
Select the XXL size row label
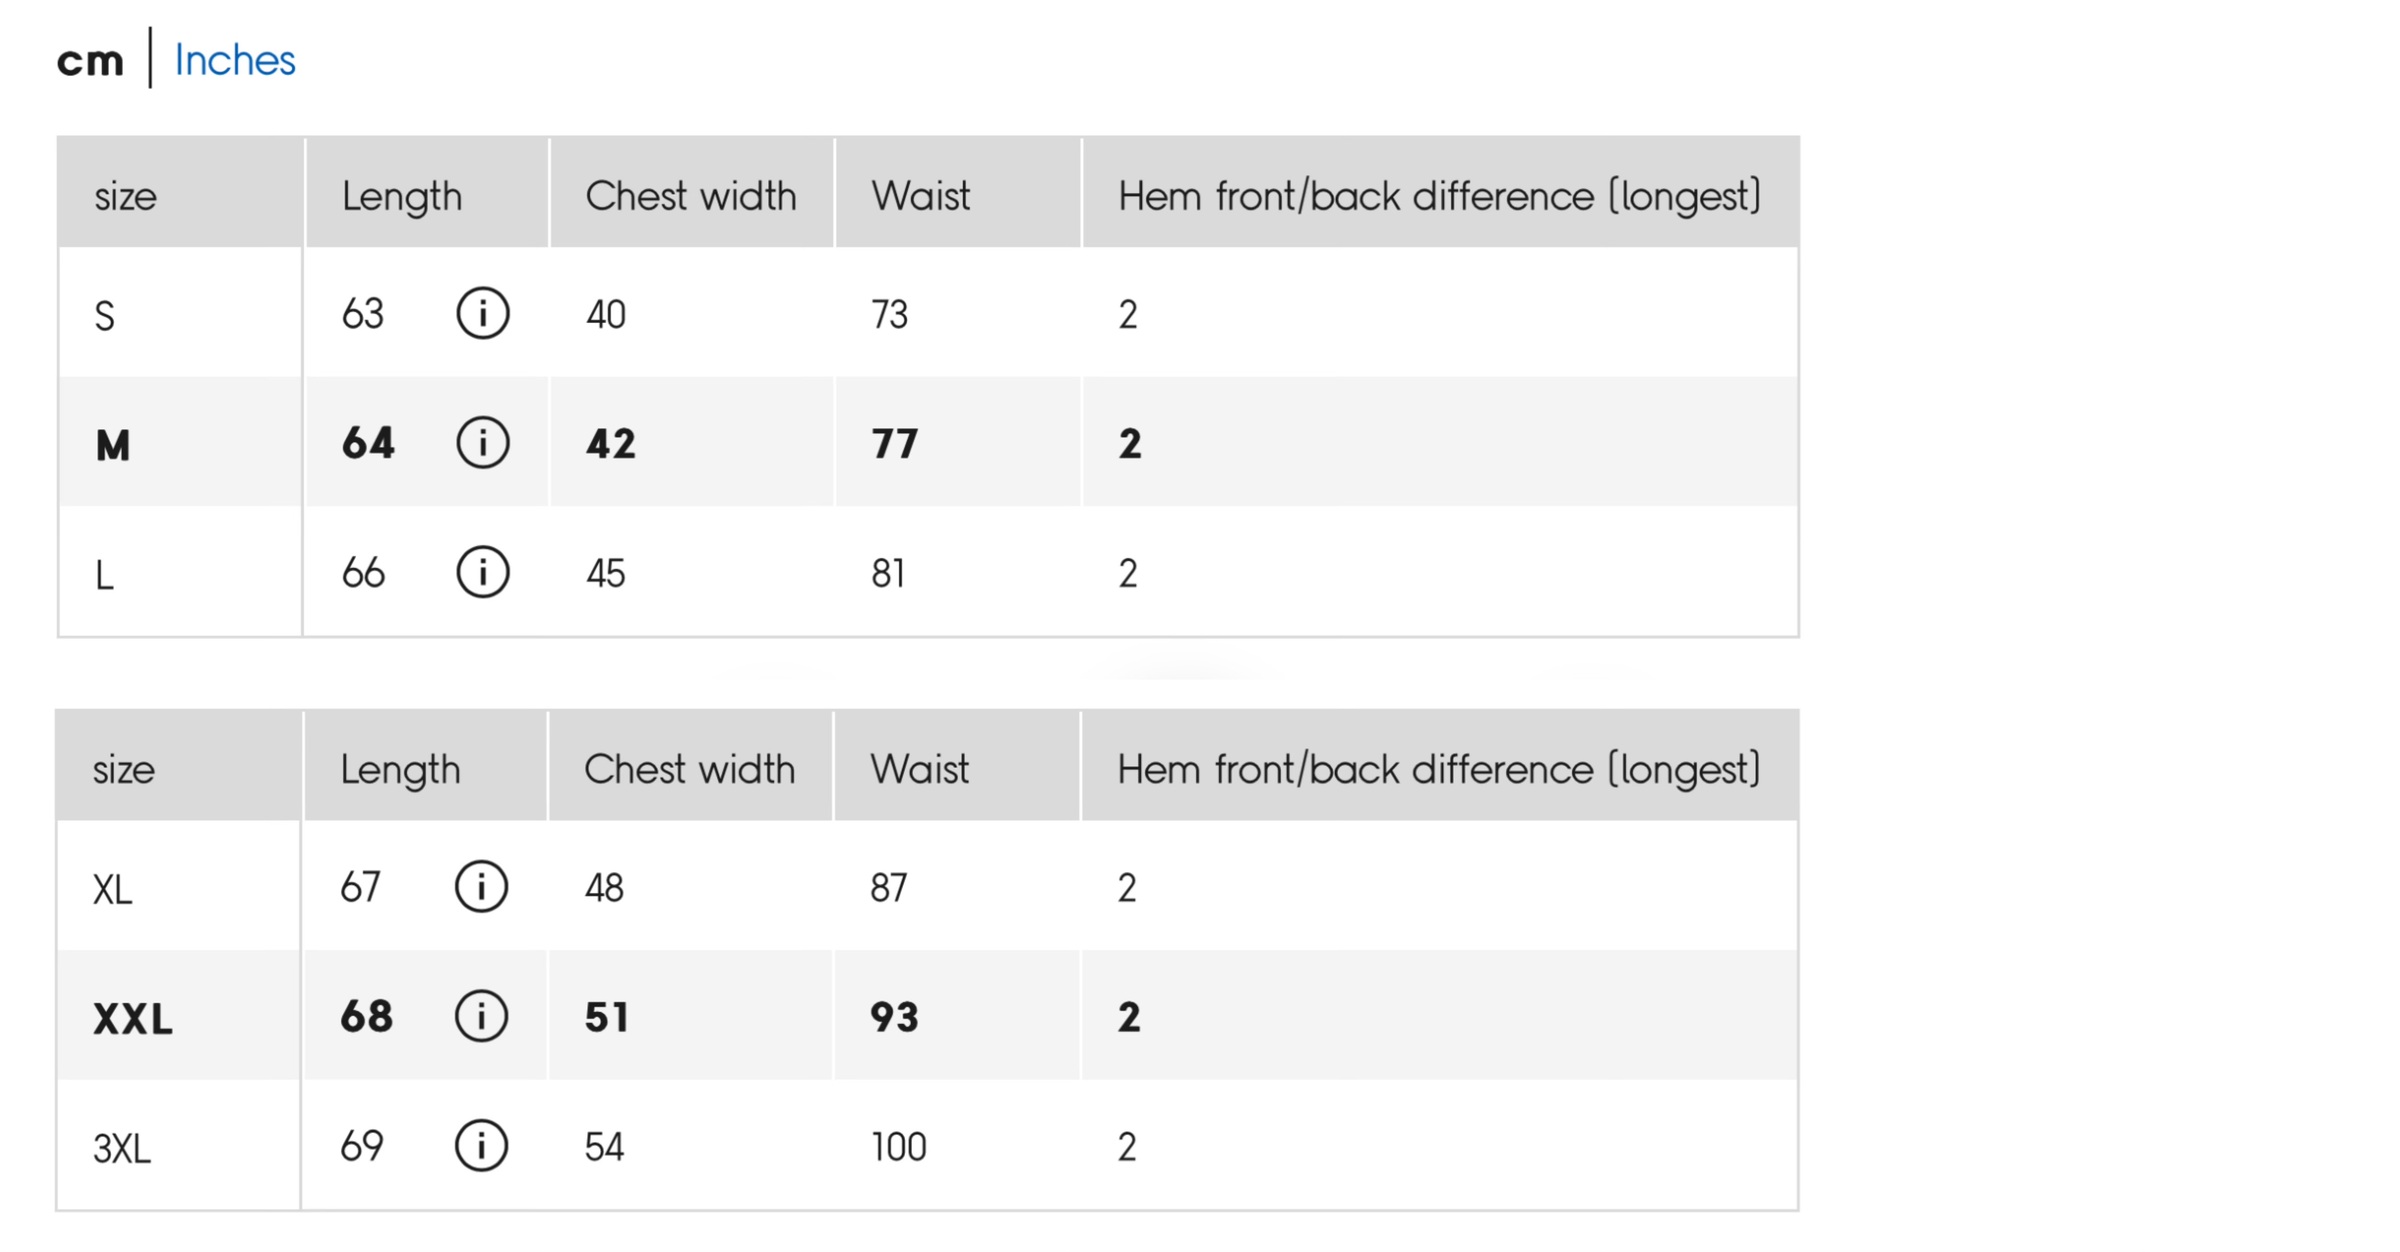[133, 1018]
